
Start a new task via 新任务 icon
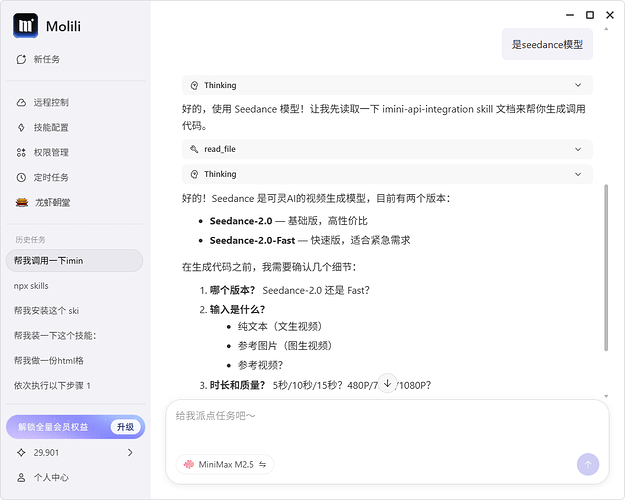point(21,59)
